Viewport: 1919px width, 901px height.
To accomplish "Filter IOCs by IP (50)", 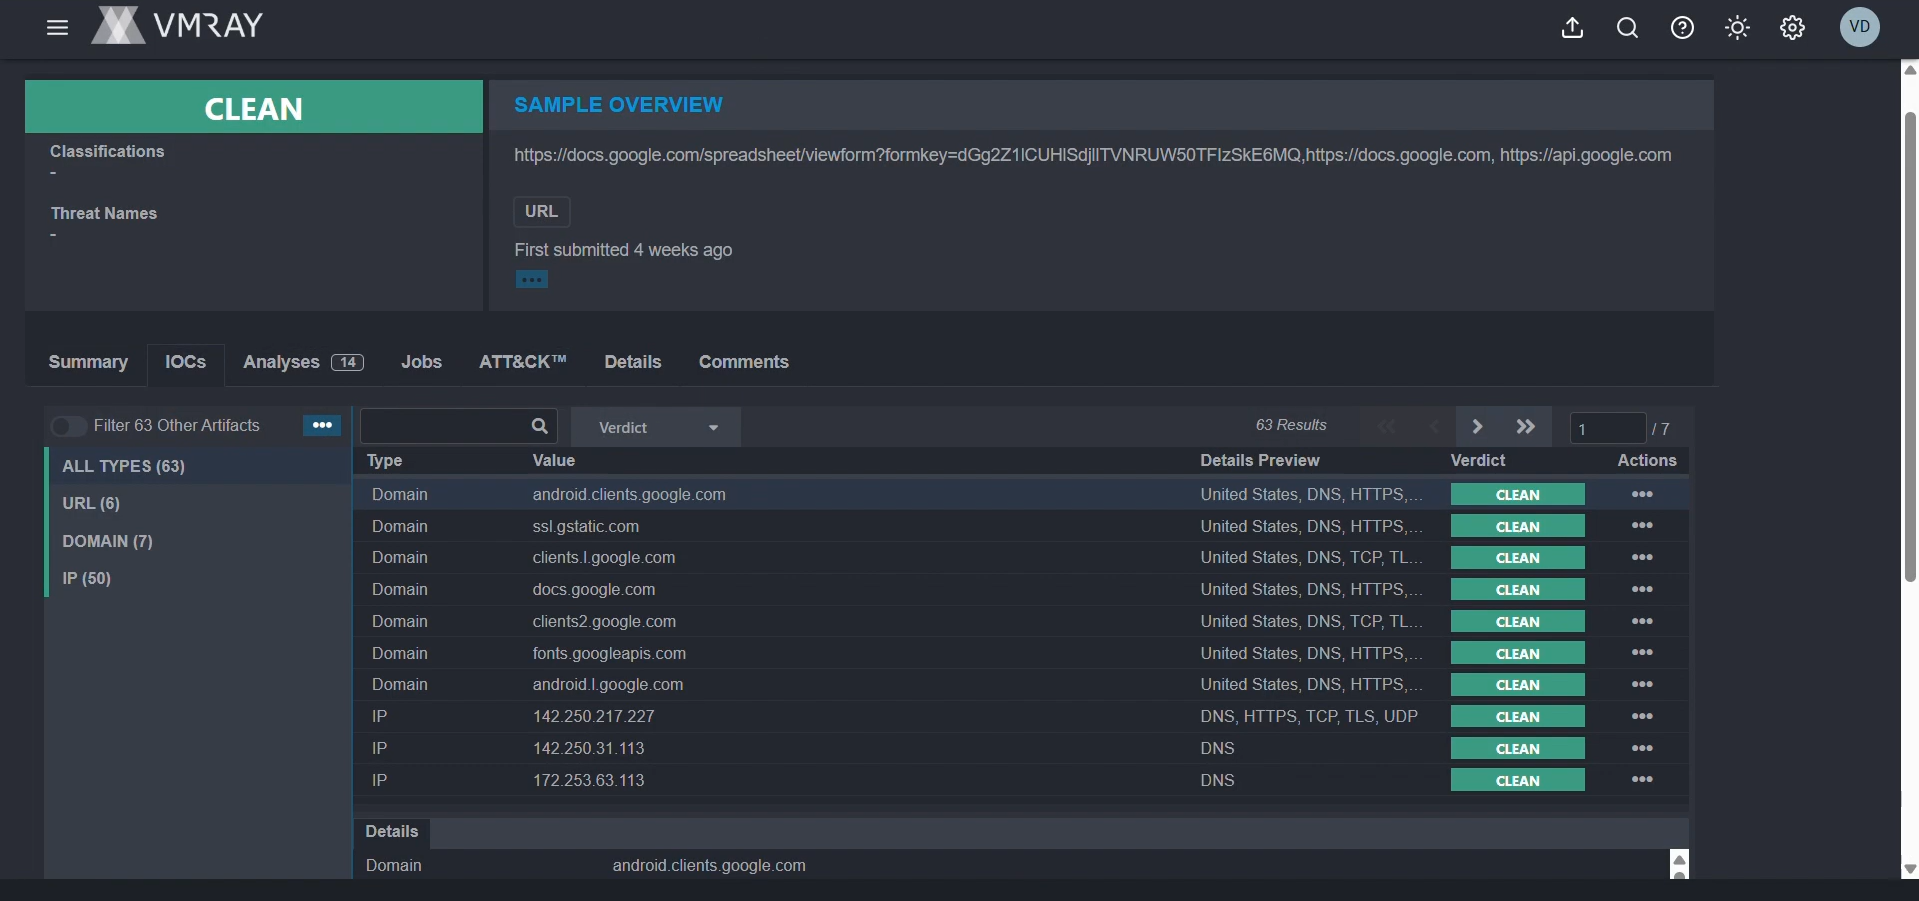I will click(x=198, y=578).
